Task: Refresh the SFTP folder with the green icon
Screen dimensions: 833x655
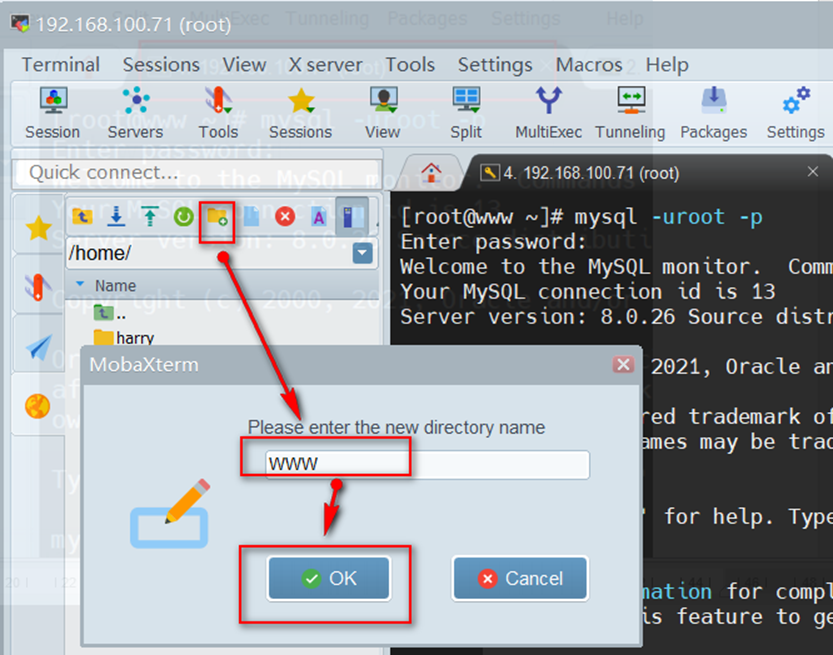Action: (184, 217)
